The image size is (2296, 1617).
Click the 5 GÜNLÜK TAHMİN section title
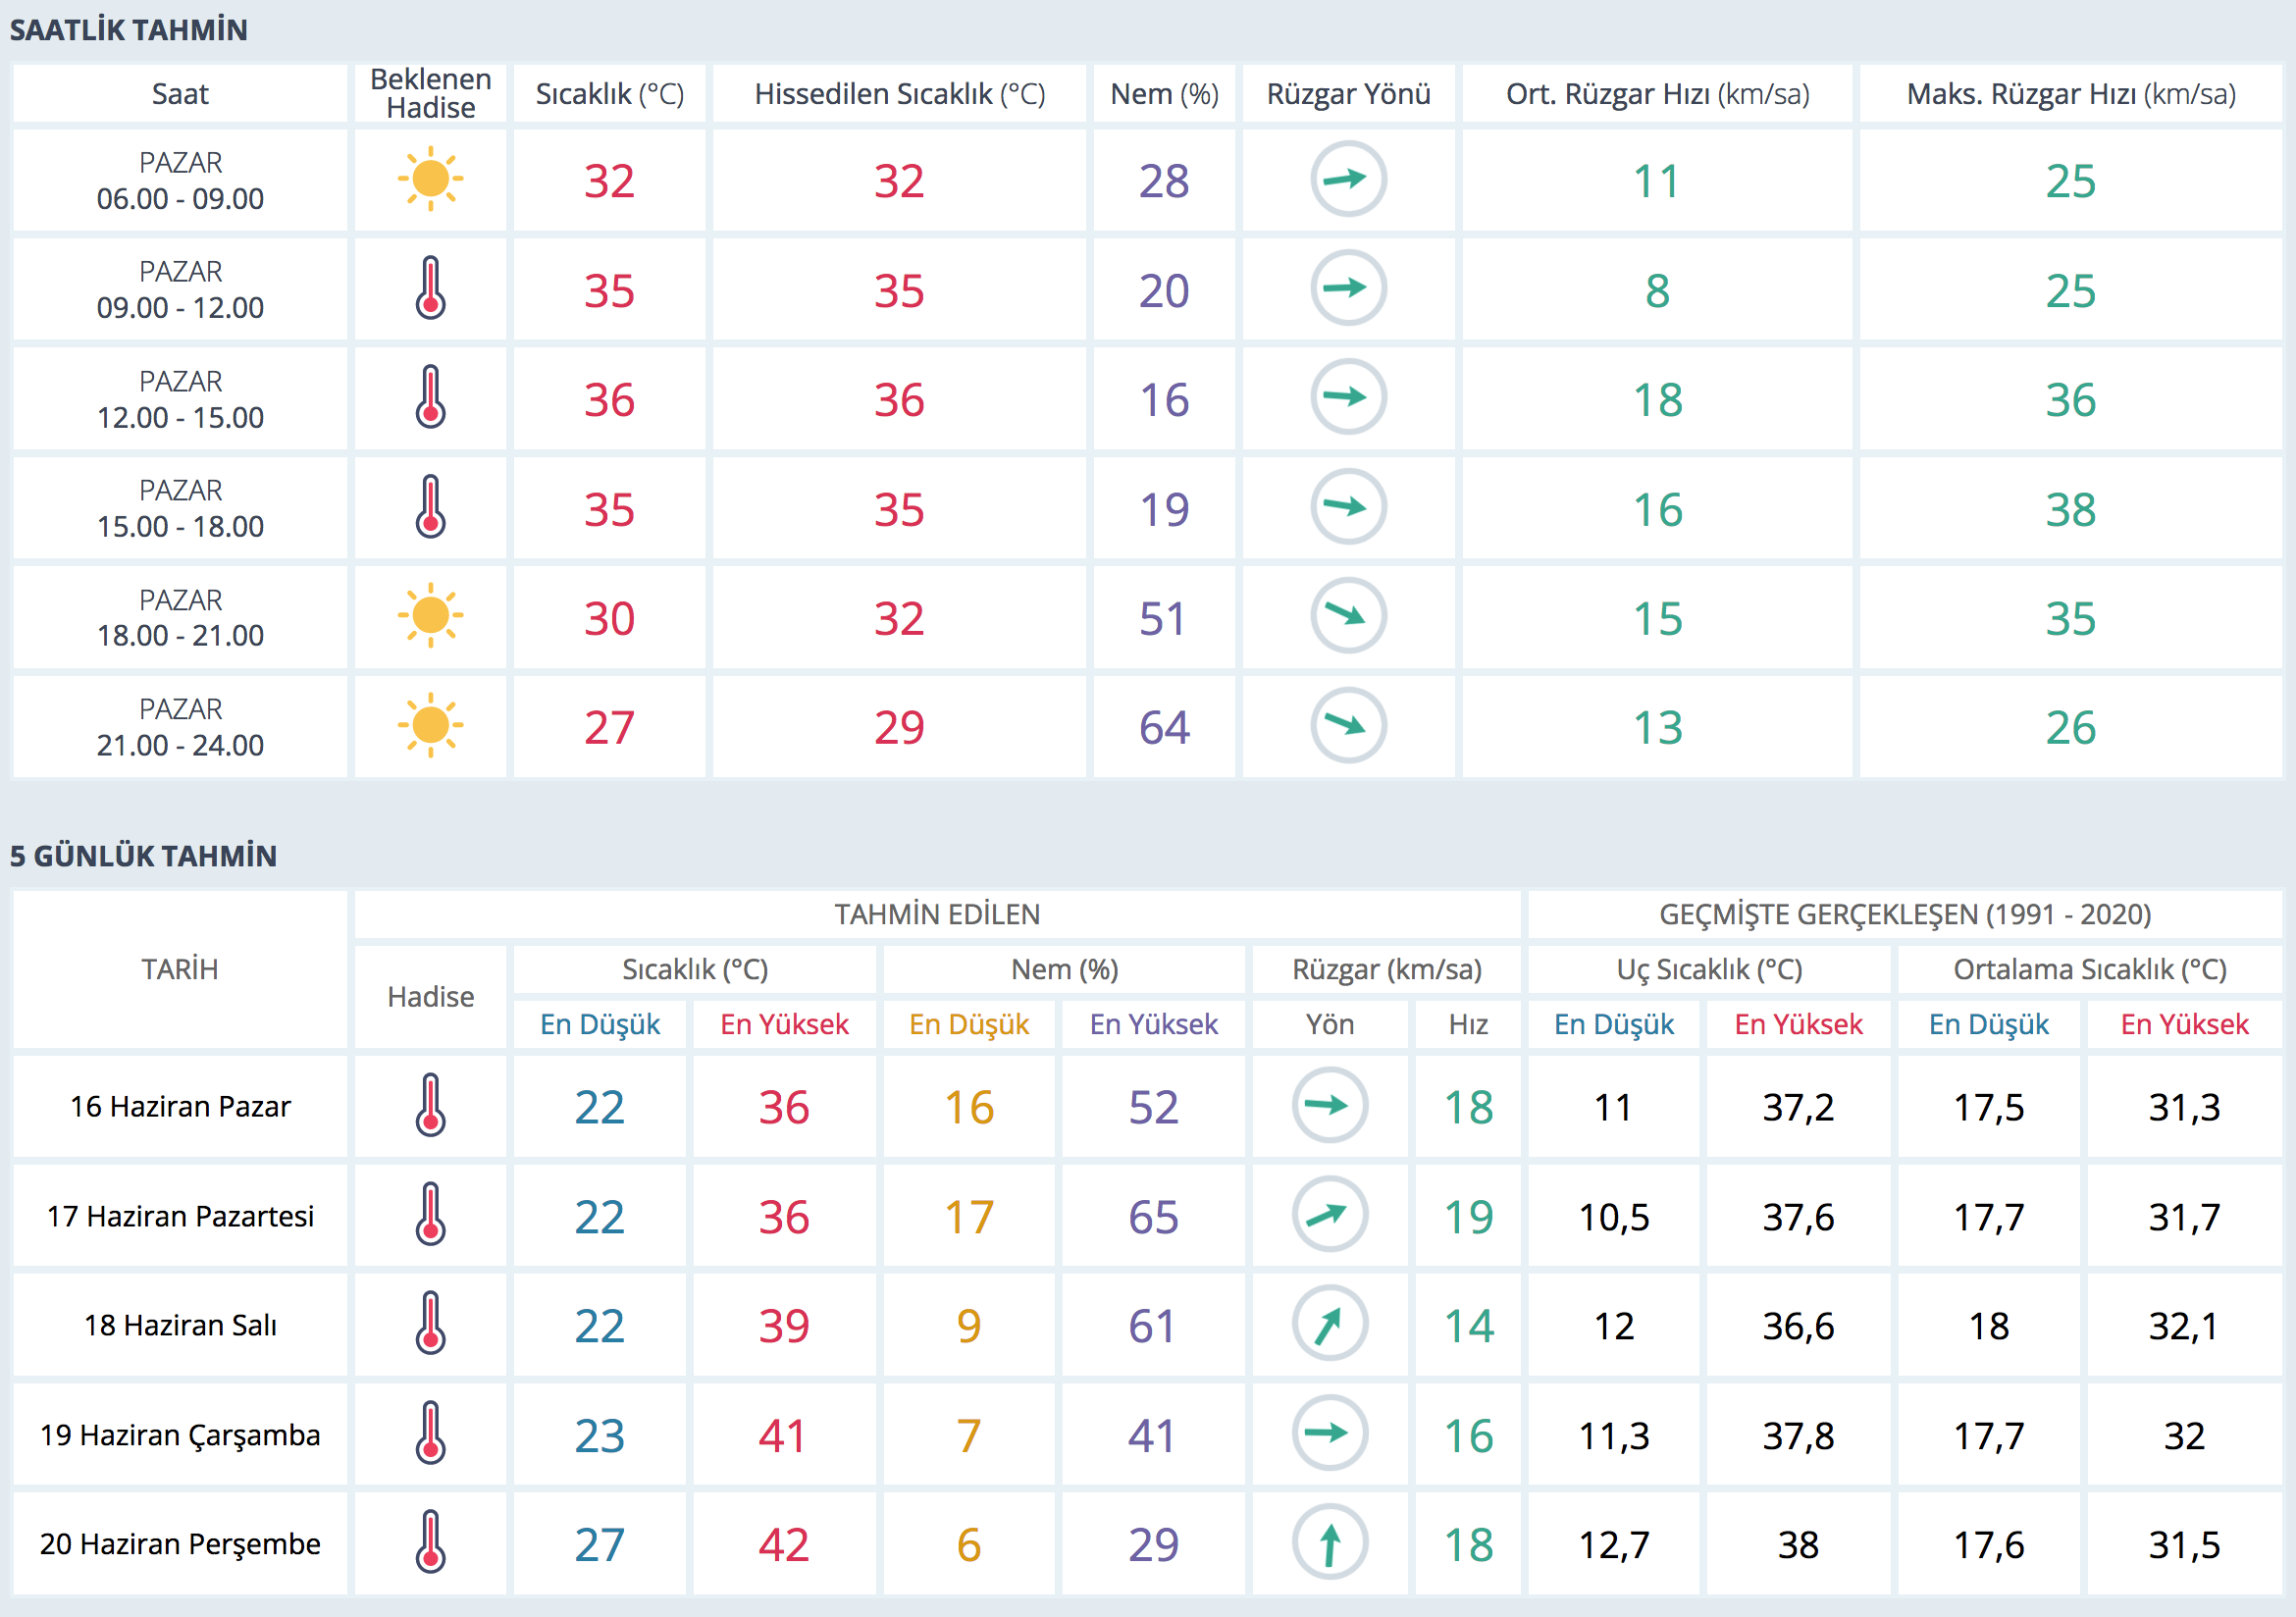pos(143,856)
